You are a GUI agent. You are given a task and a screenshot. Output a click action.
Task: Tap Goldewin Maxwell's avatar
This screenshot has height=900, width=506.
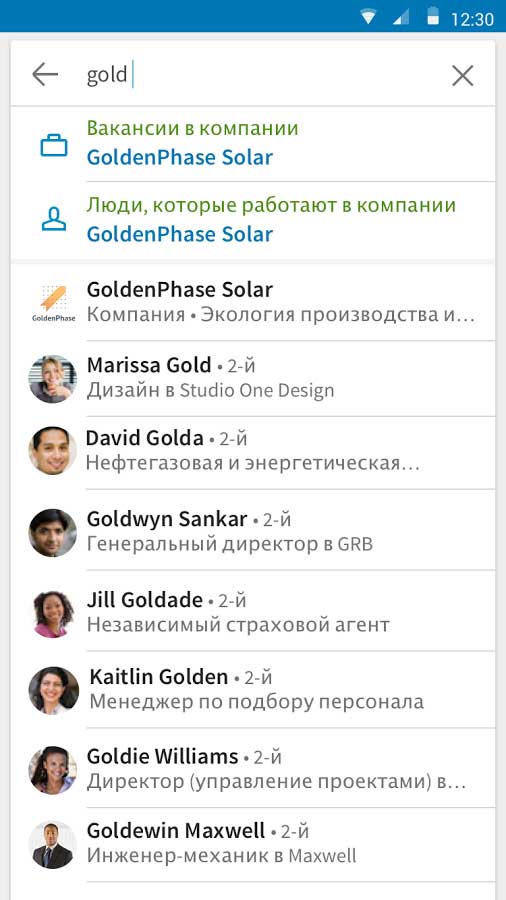tap(53, 844)
